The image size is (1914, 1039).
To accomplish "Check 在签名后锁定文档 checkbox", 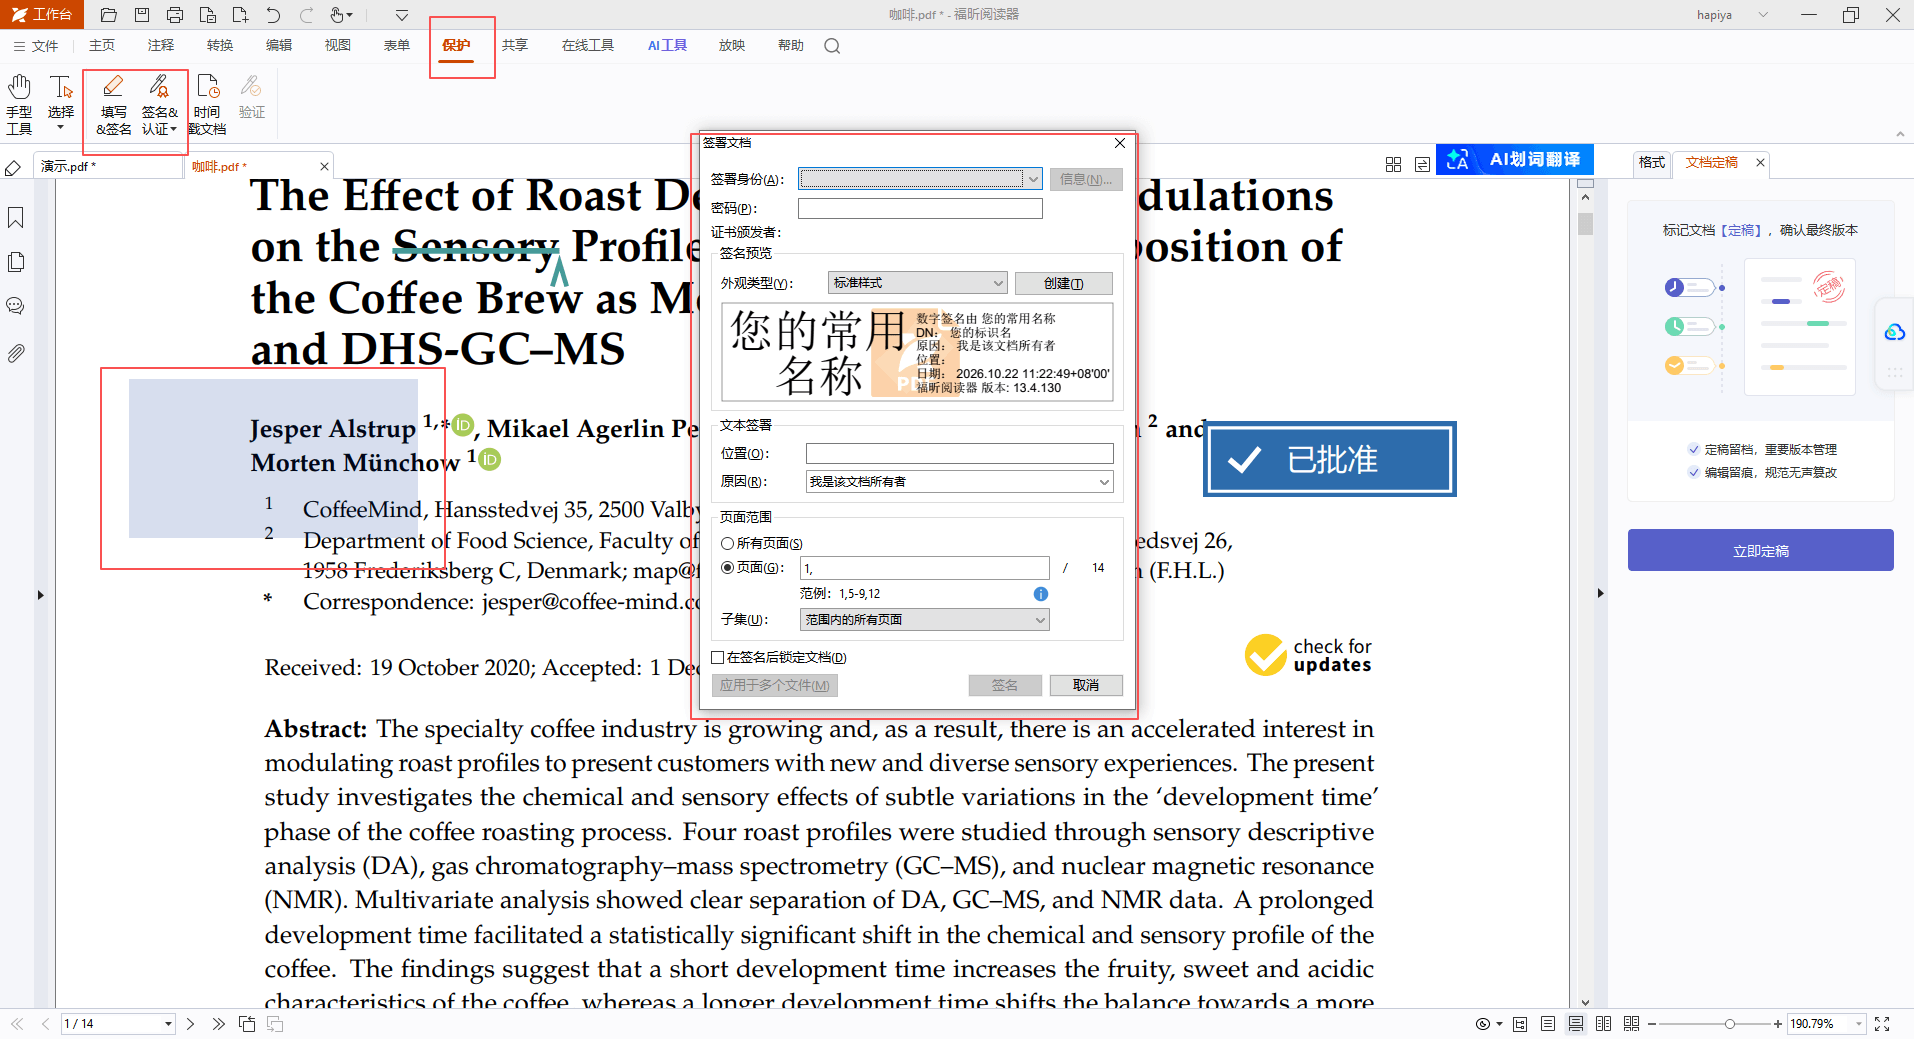I will 718,658.
